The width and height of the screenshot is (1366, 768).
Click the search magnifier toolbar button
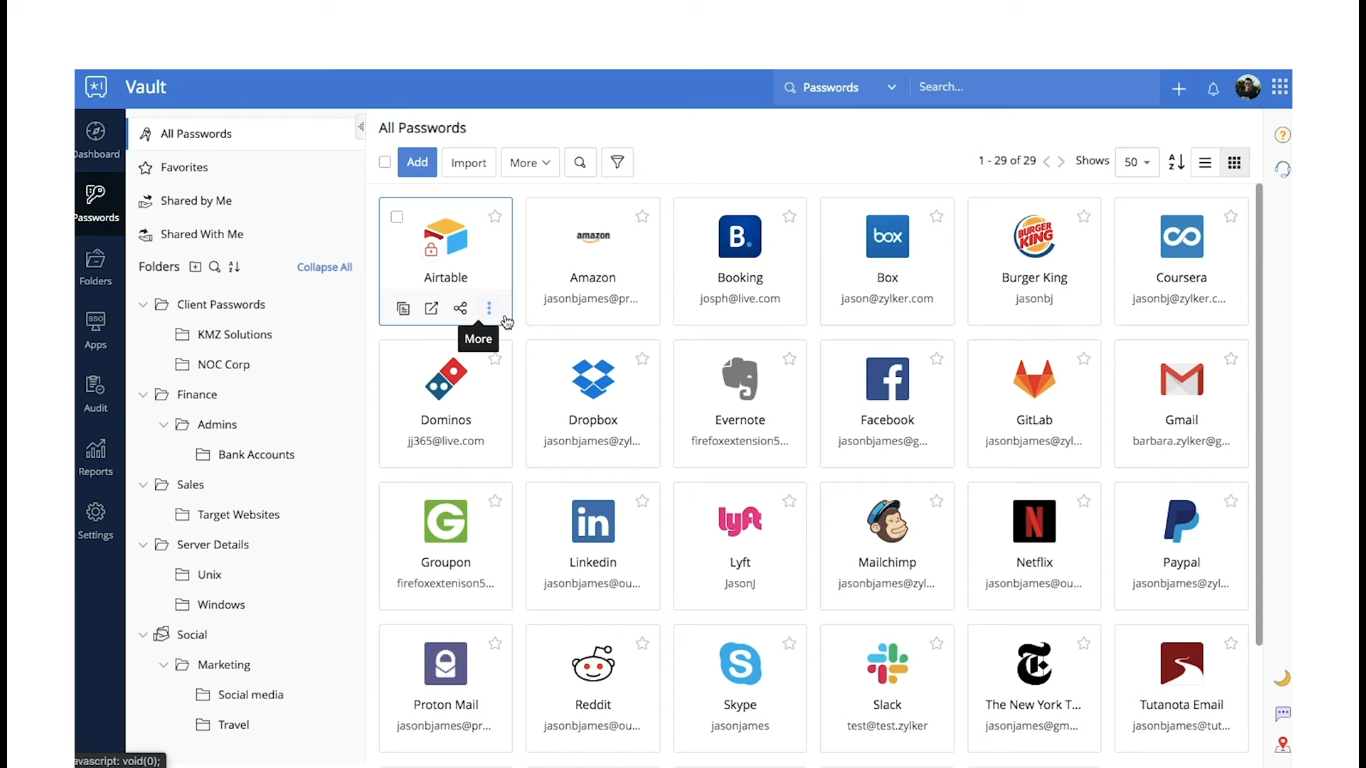[x=580, y=162]
